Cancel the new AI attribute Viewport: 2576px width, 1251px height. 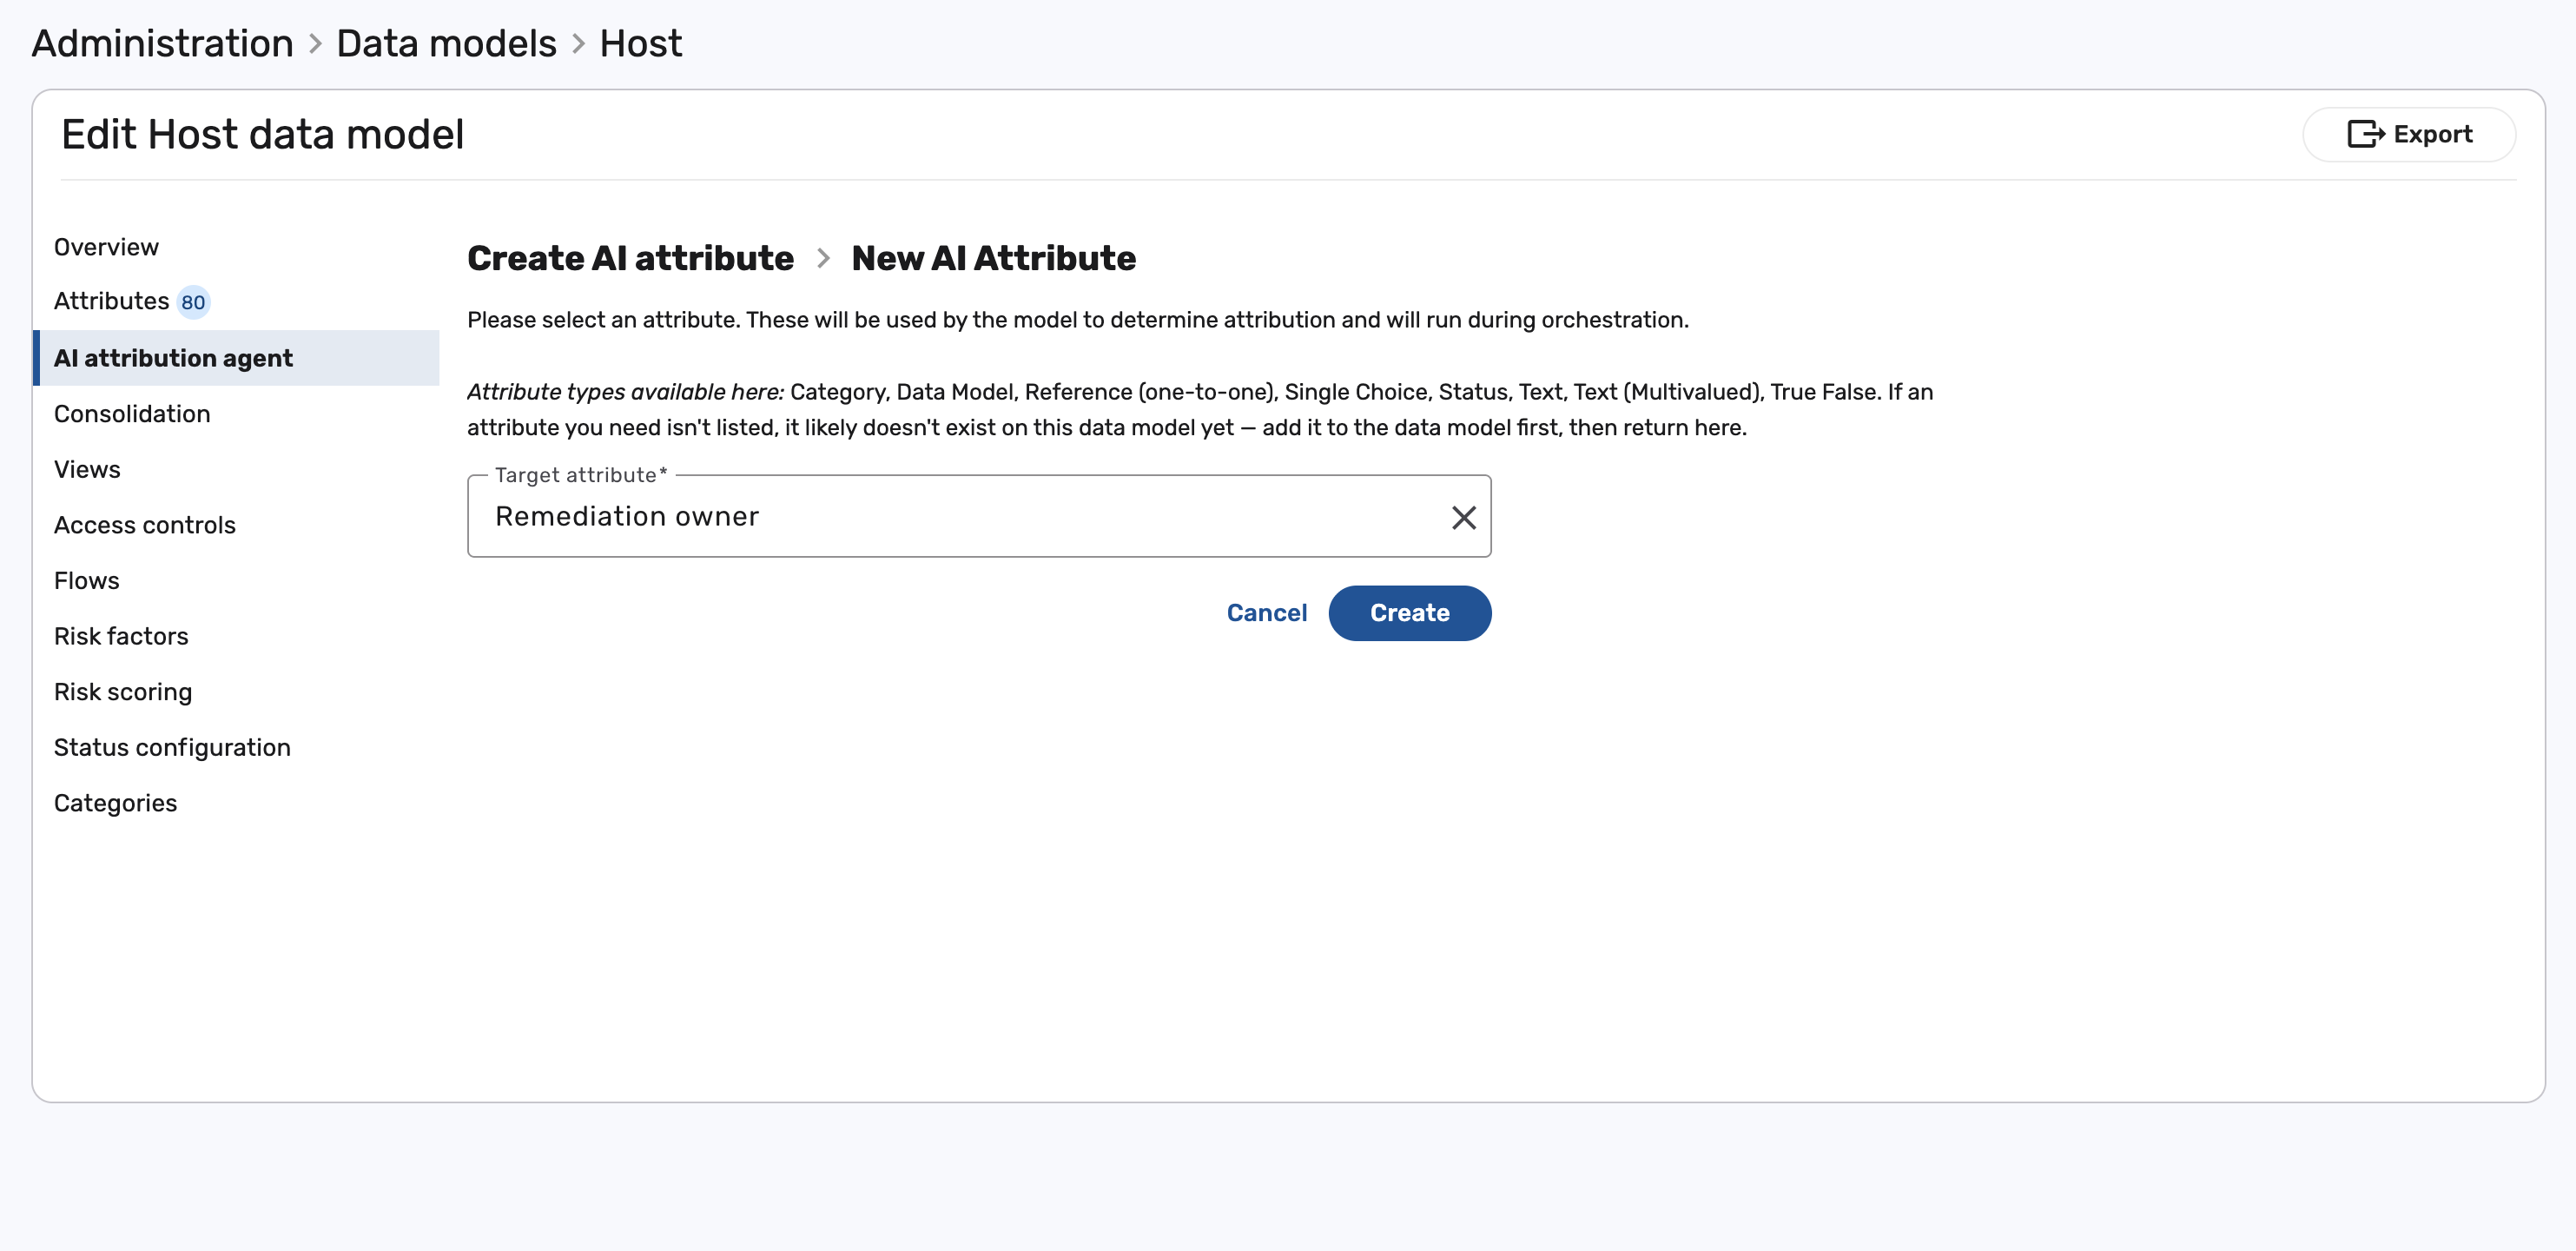tap(1266, 613)
